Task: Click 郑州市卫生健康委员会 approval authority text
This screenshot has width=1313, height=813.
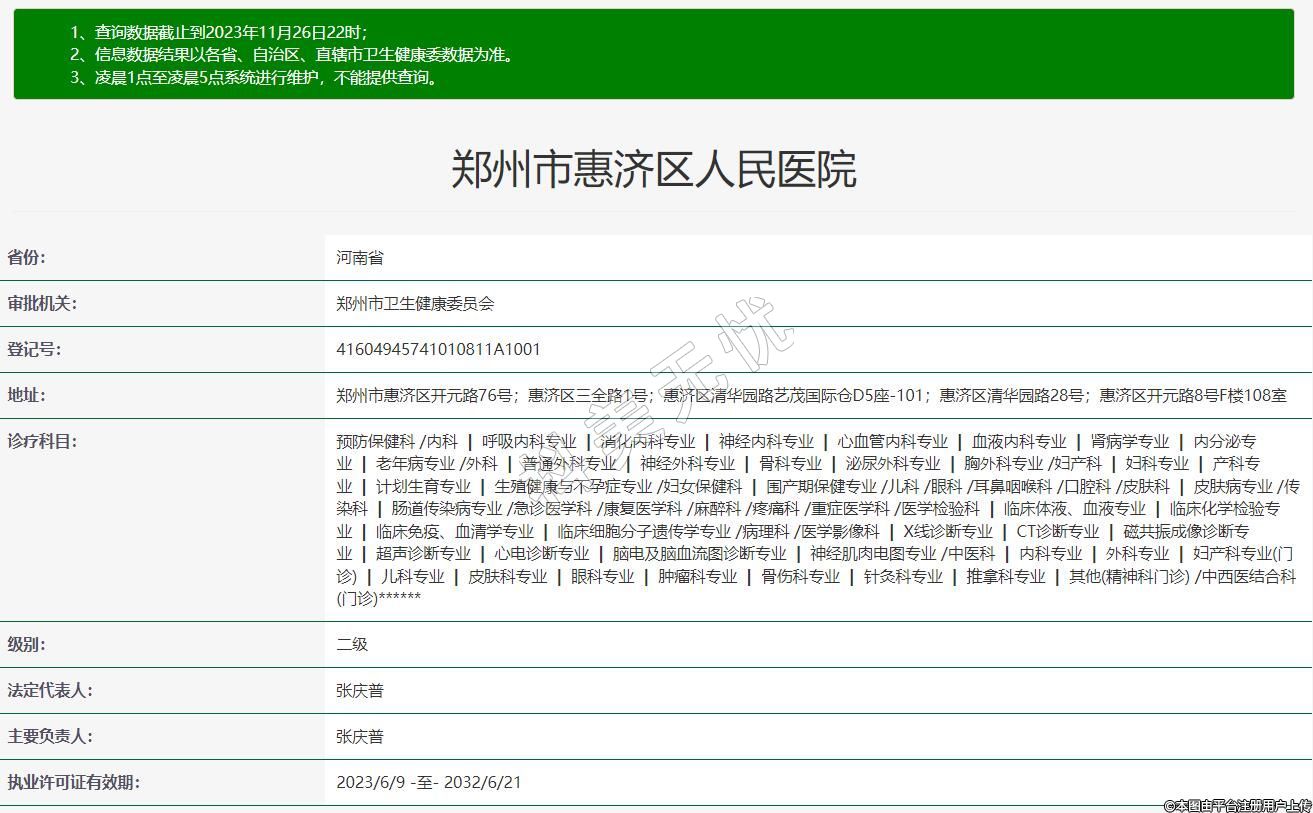Action: (415, 304)
